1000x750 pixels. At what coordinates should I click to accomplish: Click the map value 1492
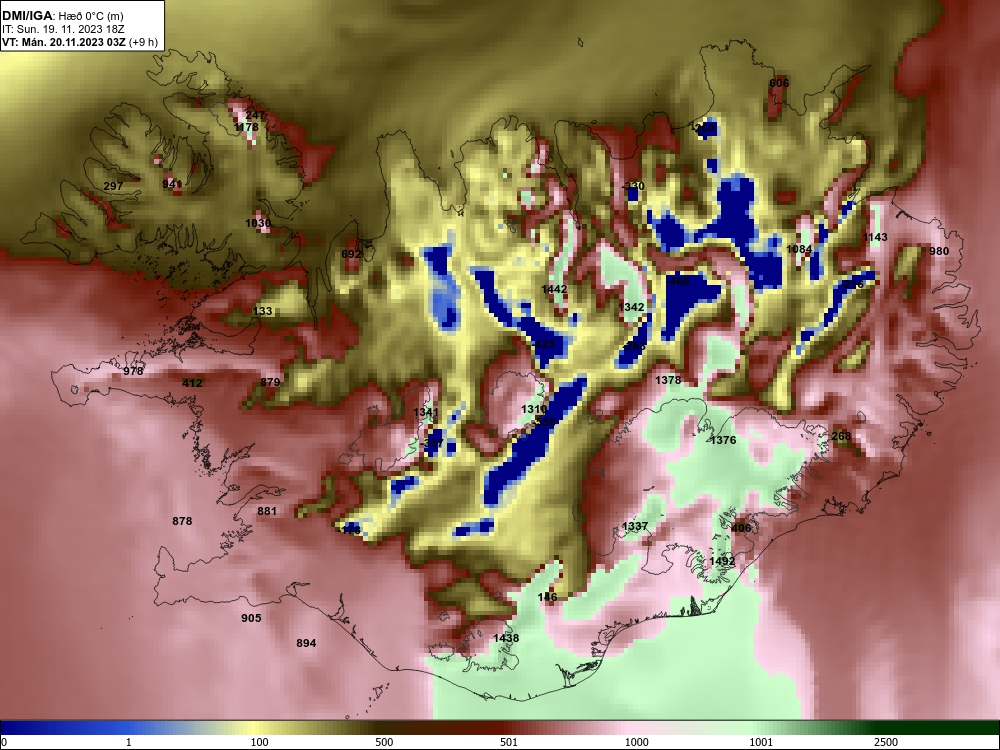723,561
